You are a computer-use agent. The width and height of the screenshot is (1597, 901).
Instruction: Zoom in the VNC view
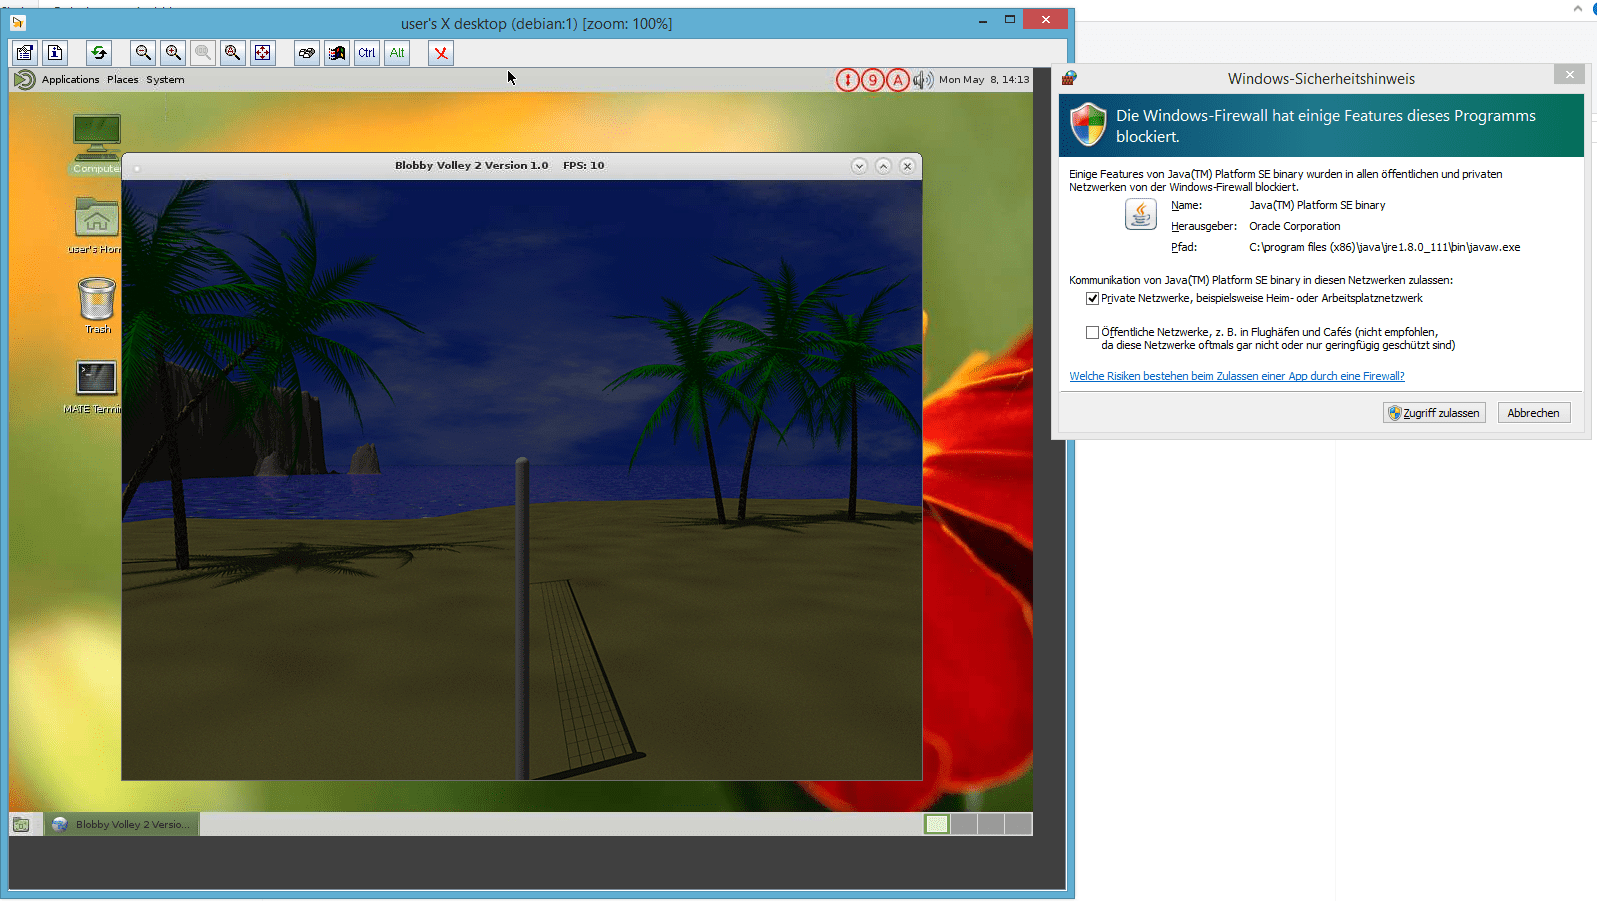pyautogui.click(x=173, y=53)
